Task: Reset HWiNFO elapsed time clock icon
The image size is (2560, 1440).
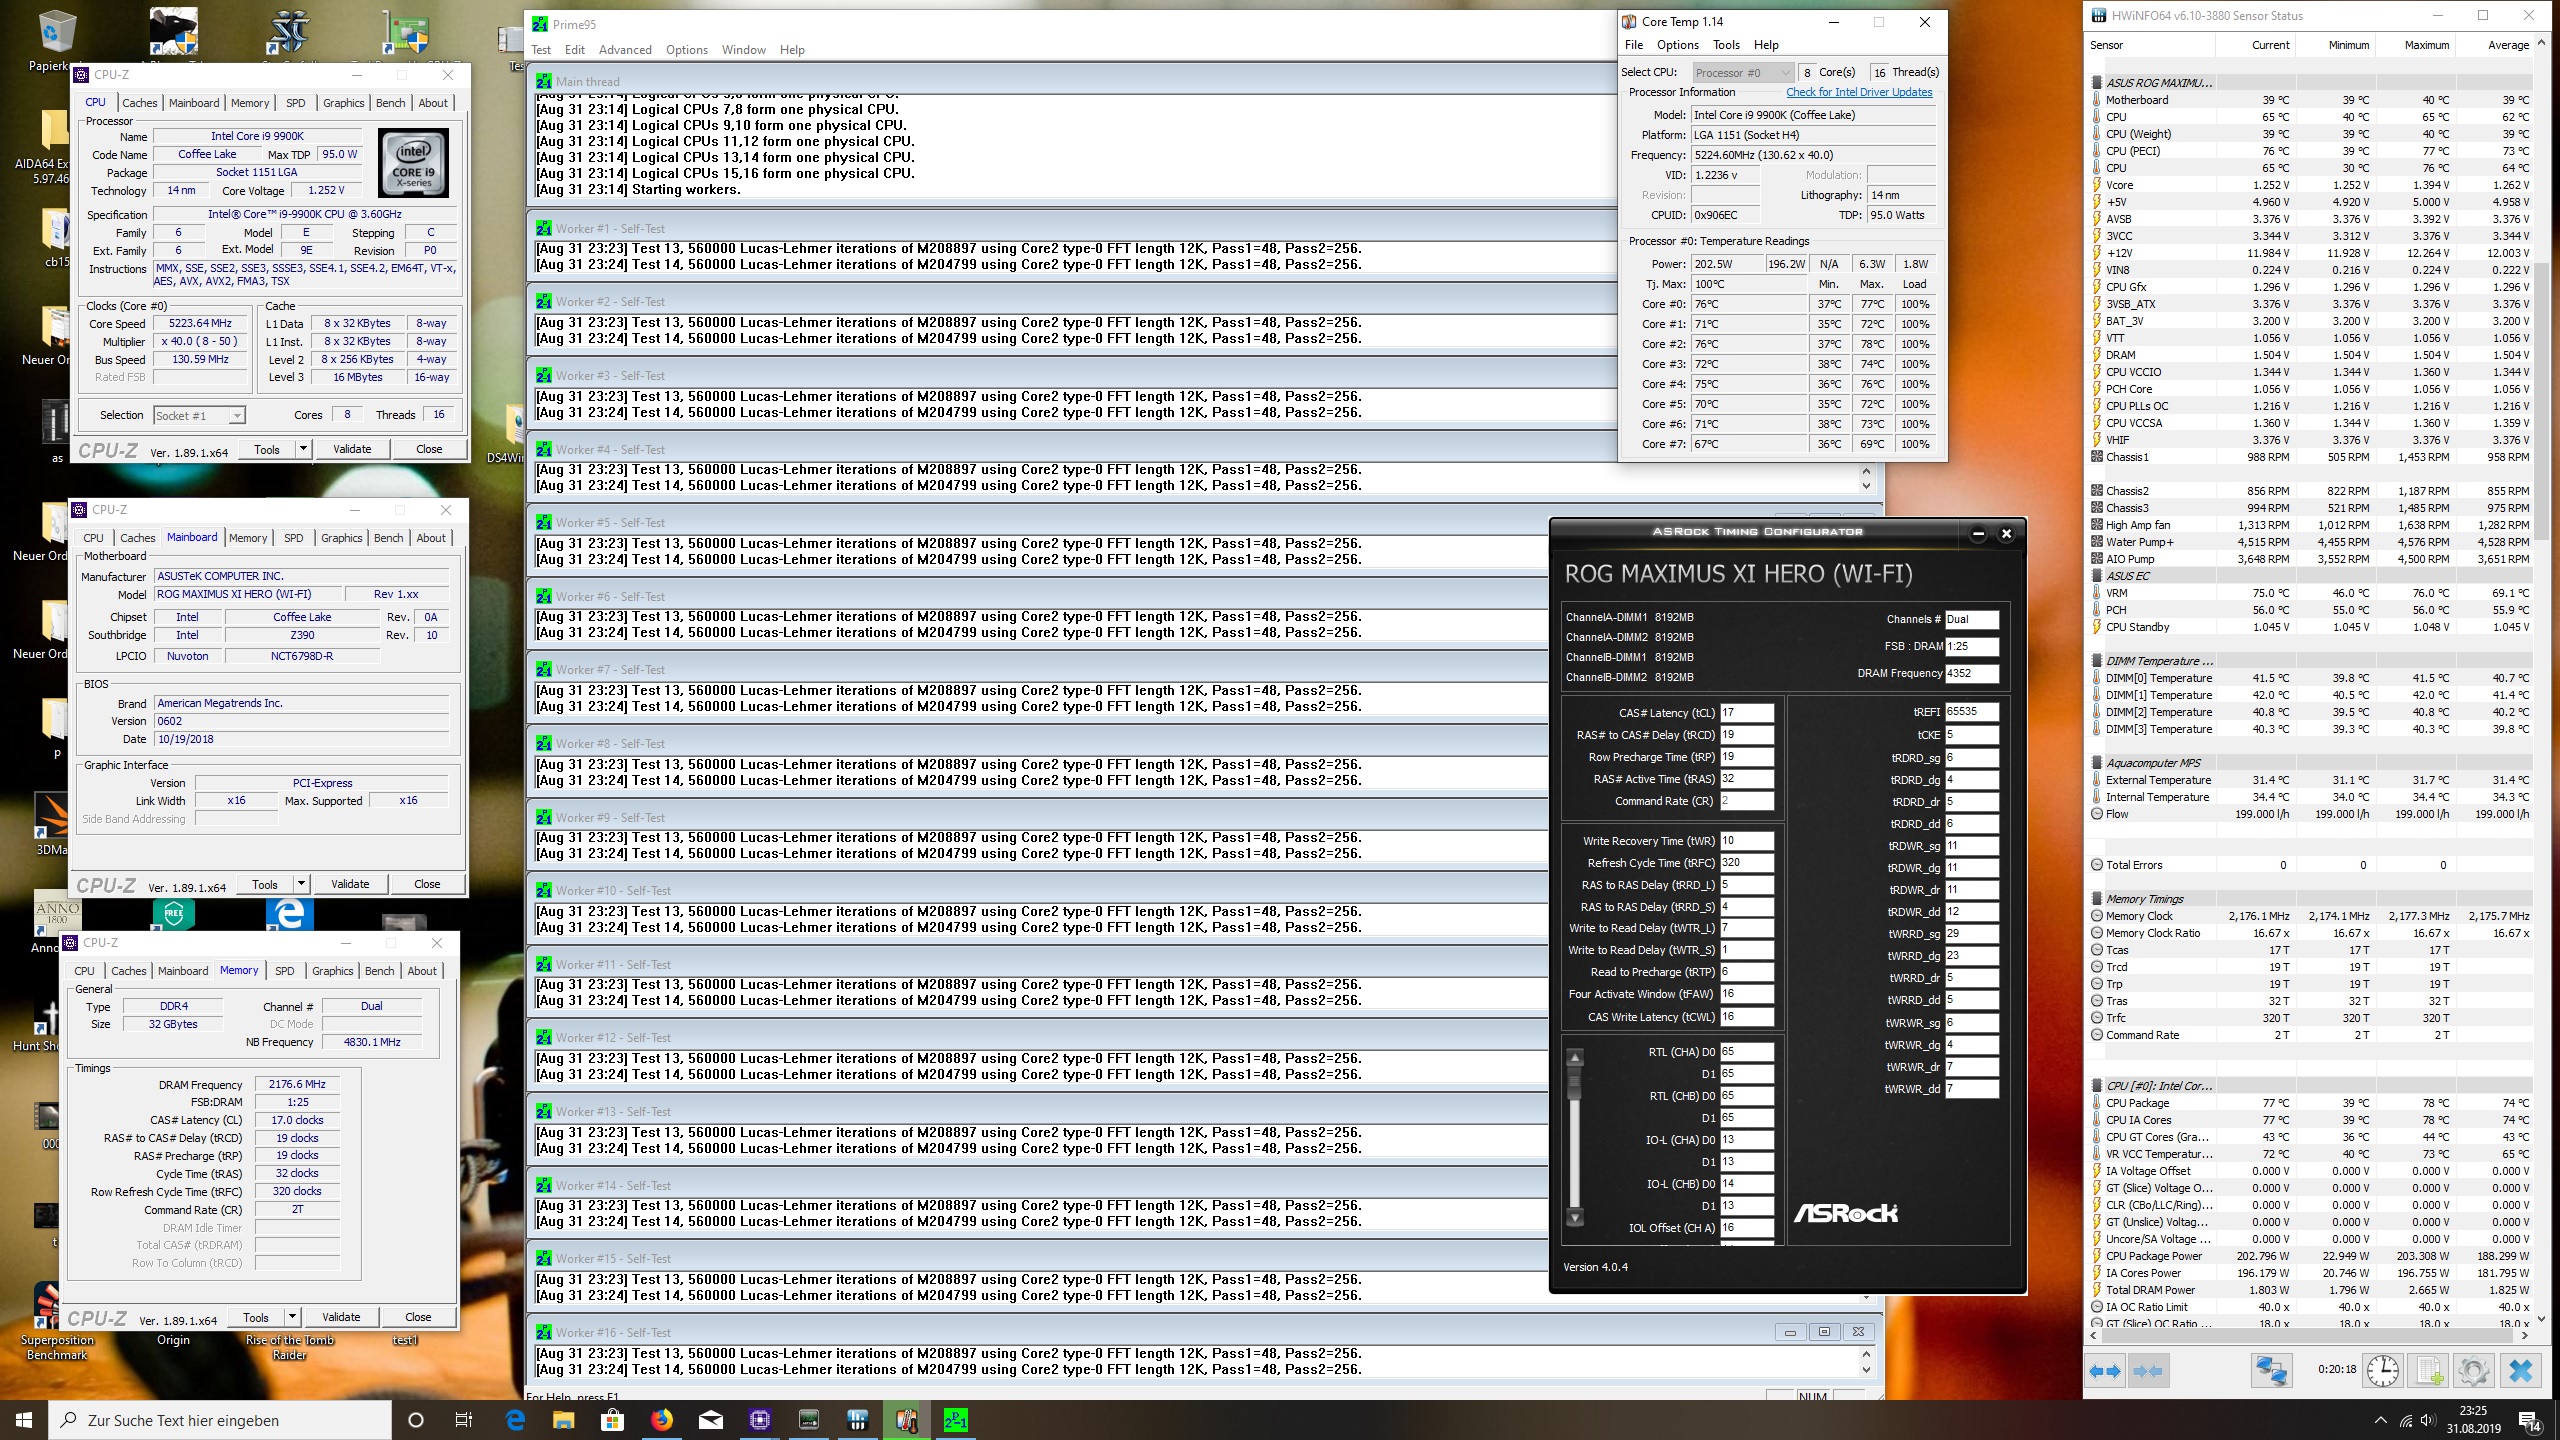Action: point(2383,1371)
